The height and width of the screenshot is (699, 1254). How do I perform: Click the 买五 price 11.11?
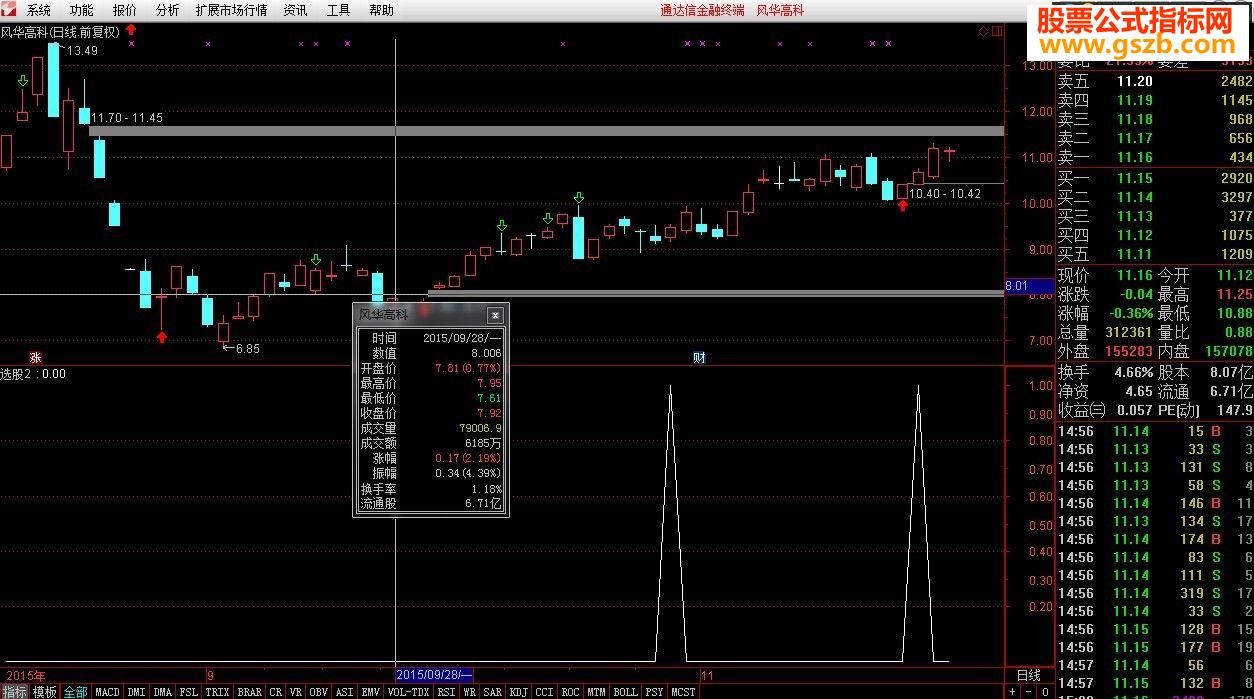click(1135, 254)
